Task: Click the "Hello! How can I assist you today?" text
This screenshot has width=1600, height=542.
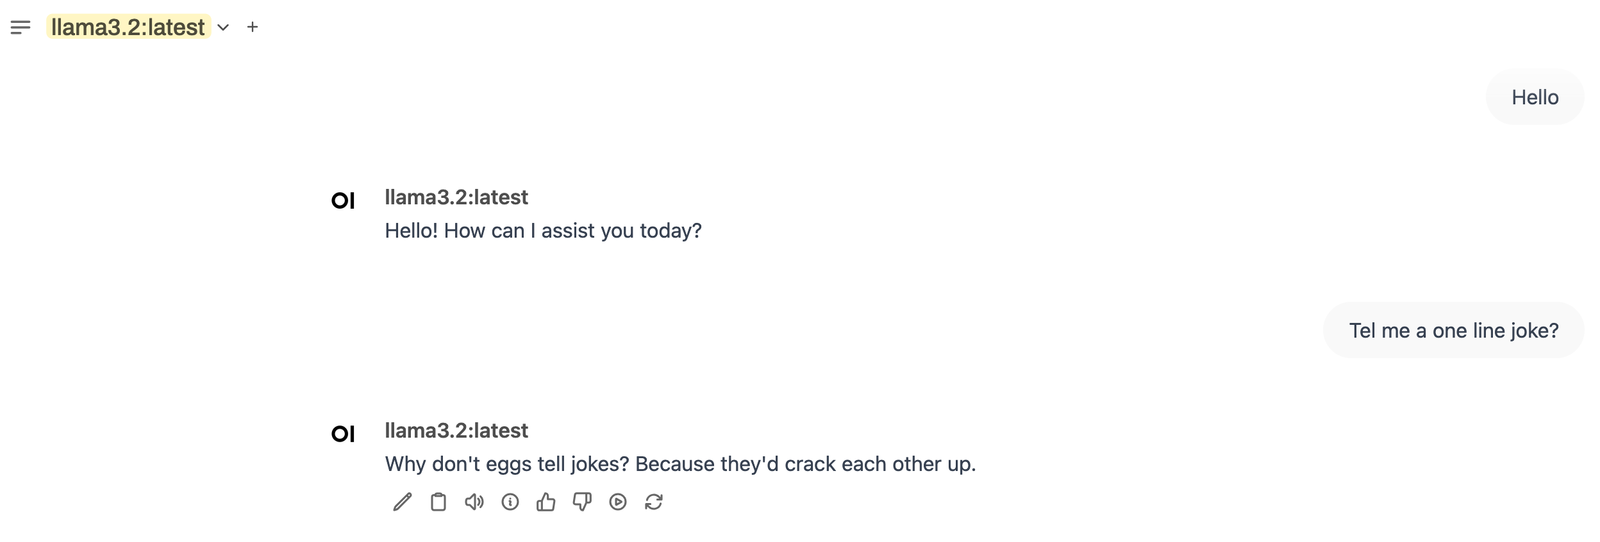Action: 543,230
